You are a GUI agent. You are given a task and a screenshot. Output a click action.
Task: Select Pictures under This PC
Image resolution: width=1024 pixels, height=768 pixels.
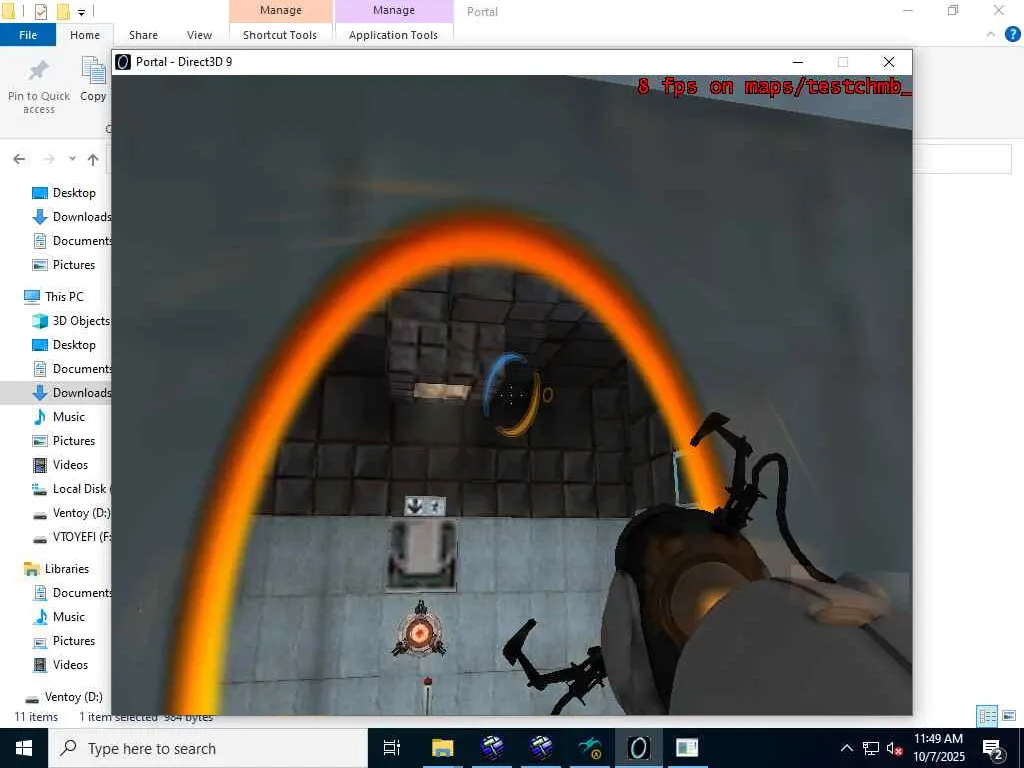click(64, 441)
